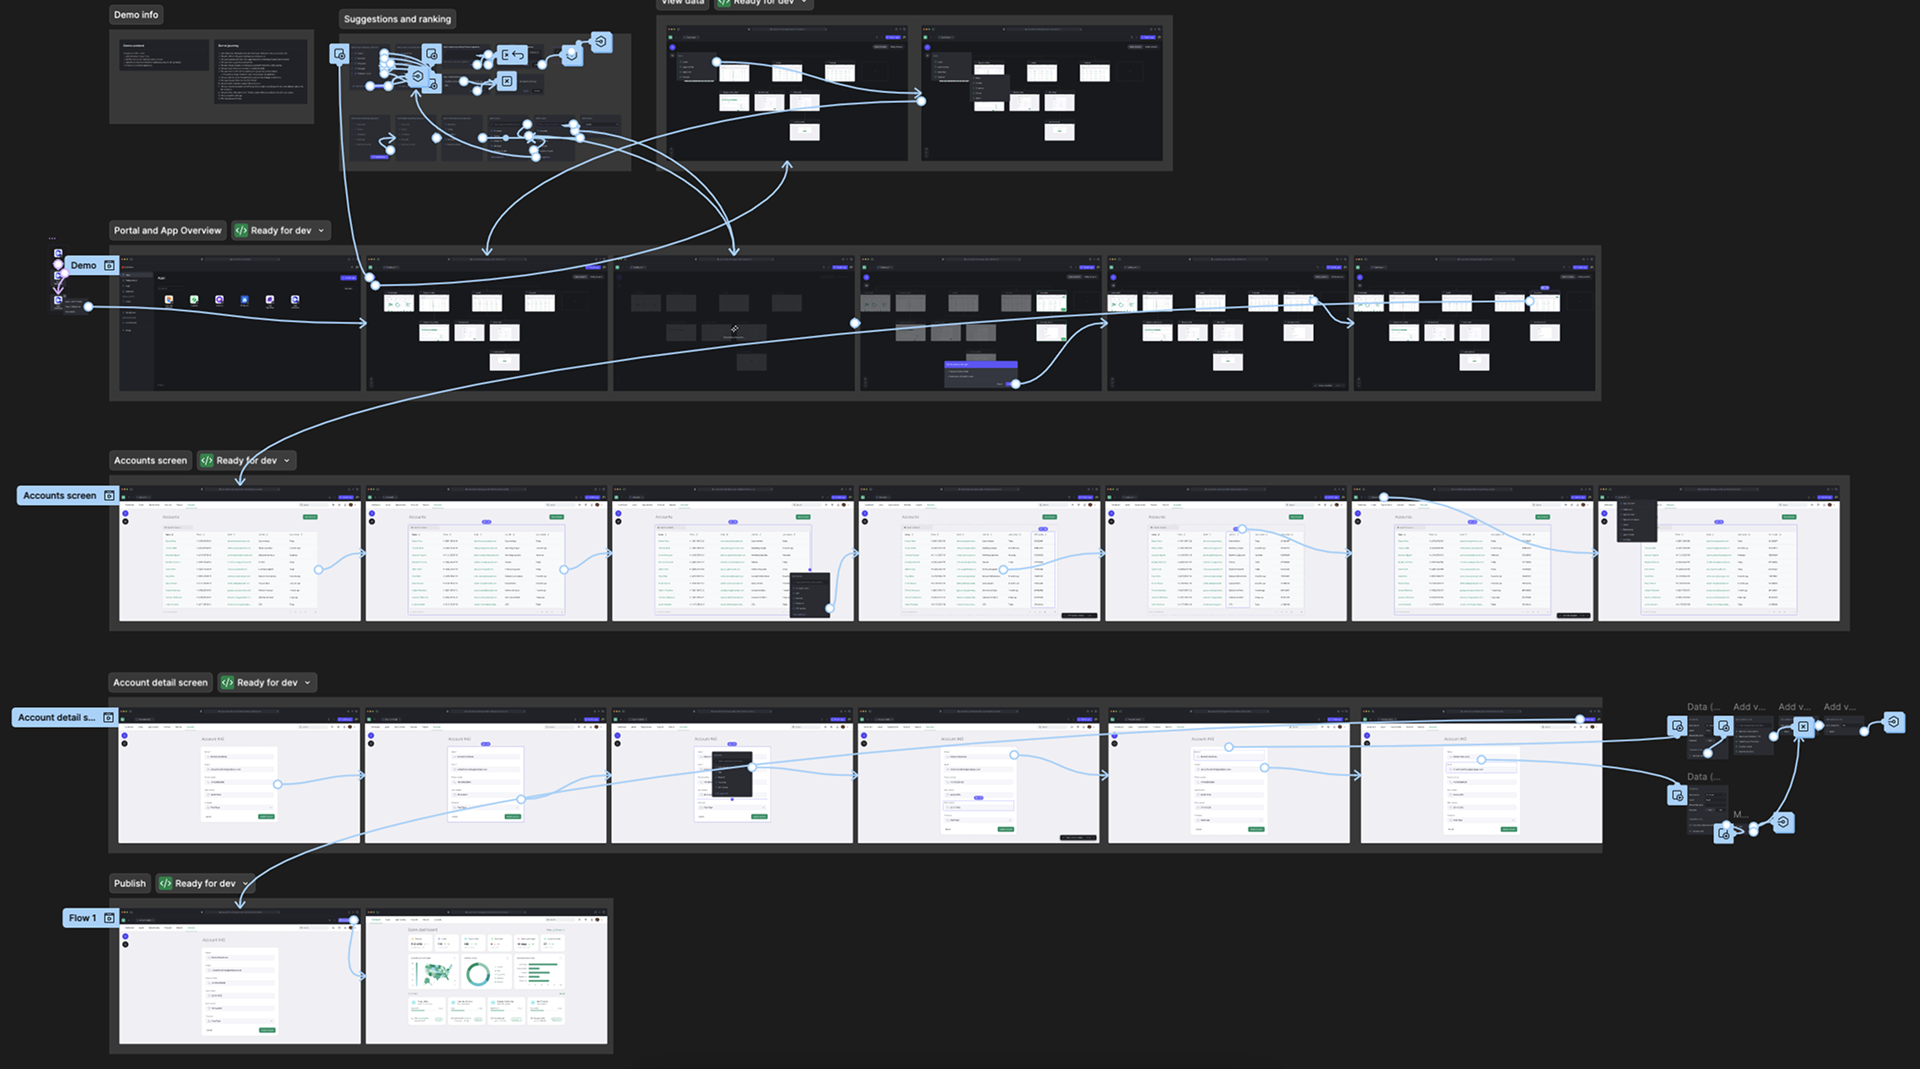The image size is (1920, 1069).
Task: Select the hexagon node beside the M... label
Action: [1783, 823]
